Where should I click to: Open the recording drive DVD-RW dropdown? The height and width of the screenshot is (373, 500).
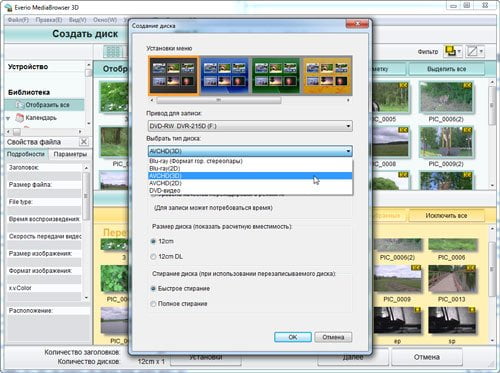point(250,126)
